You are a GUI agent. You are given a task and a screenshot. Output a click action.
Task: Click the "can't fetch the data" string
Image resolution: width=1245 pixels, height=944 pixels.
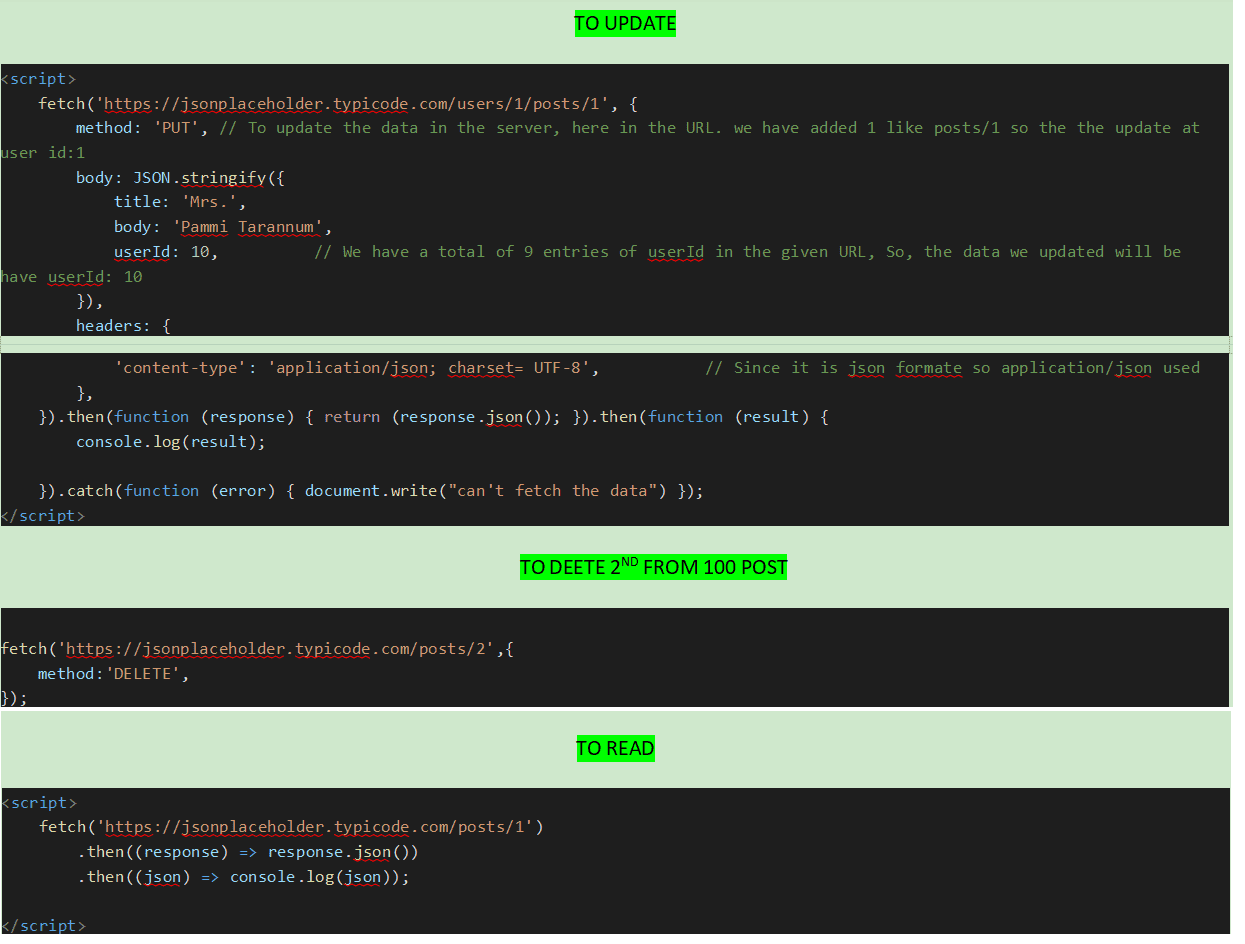click(553, 491)
